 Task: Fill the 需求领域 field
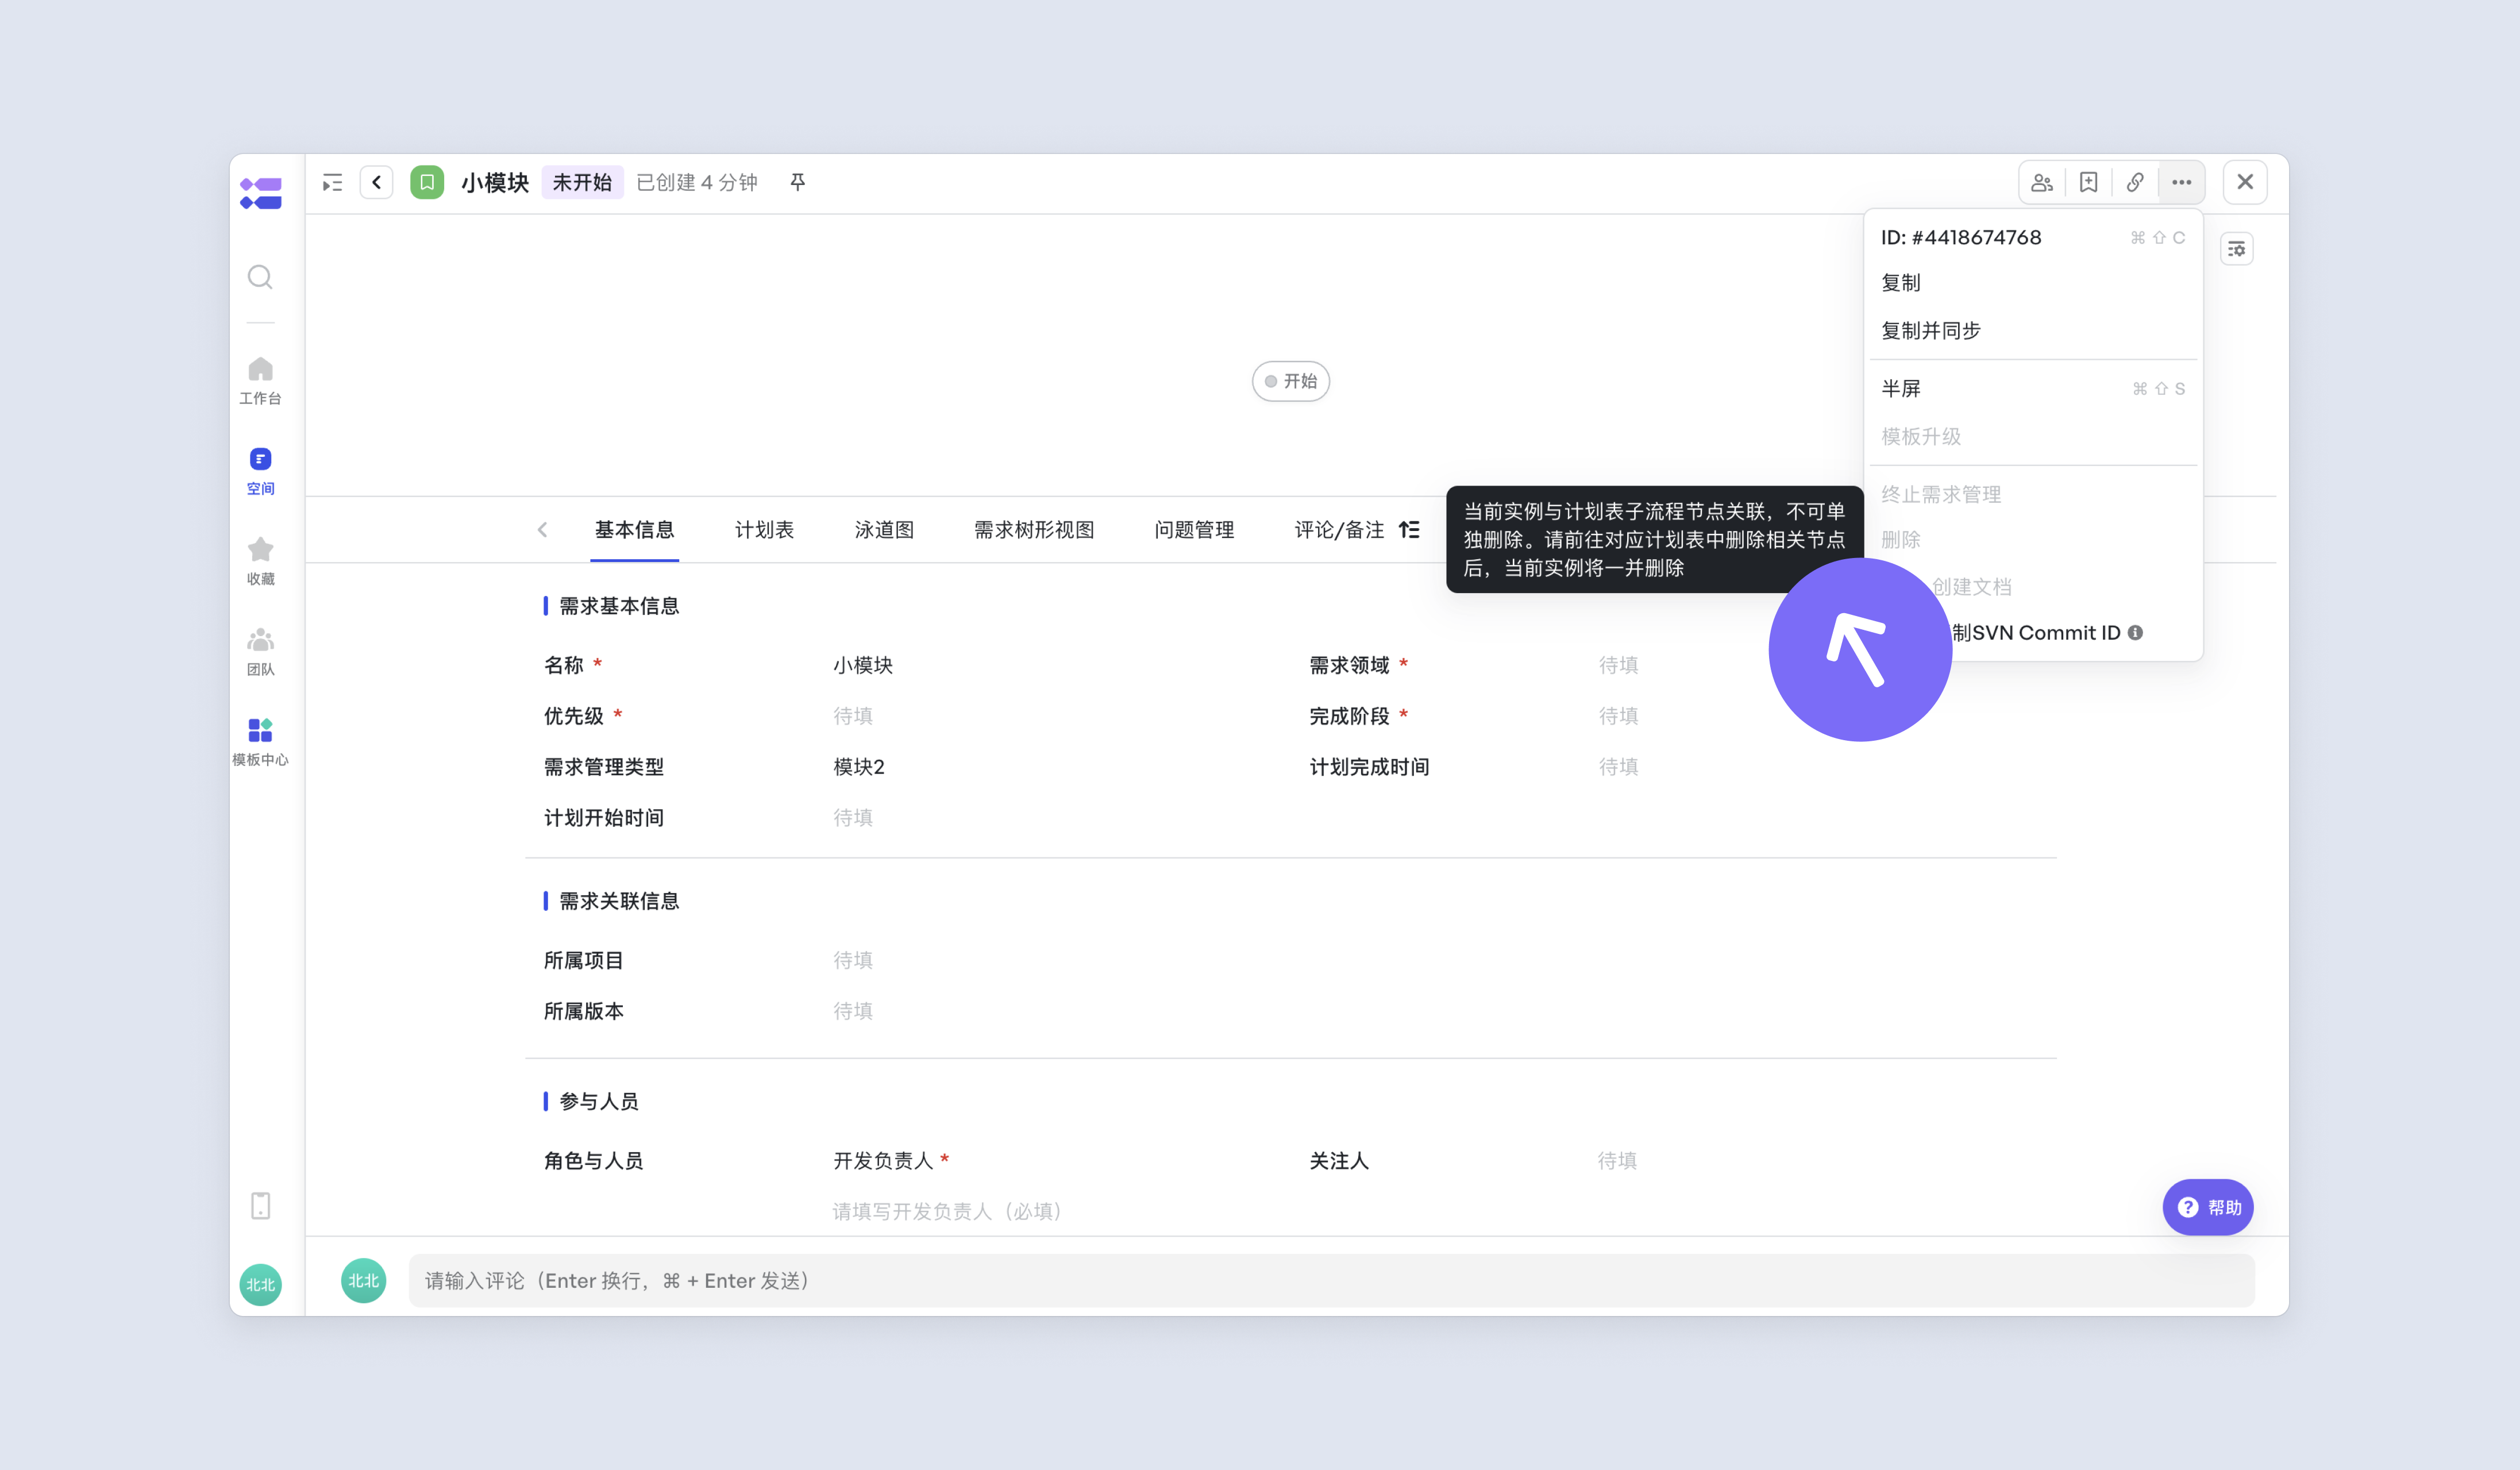pos(1618,665)
